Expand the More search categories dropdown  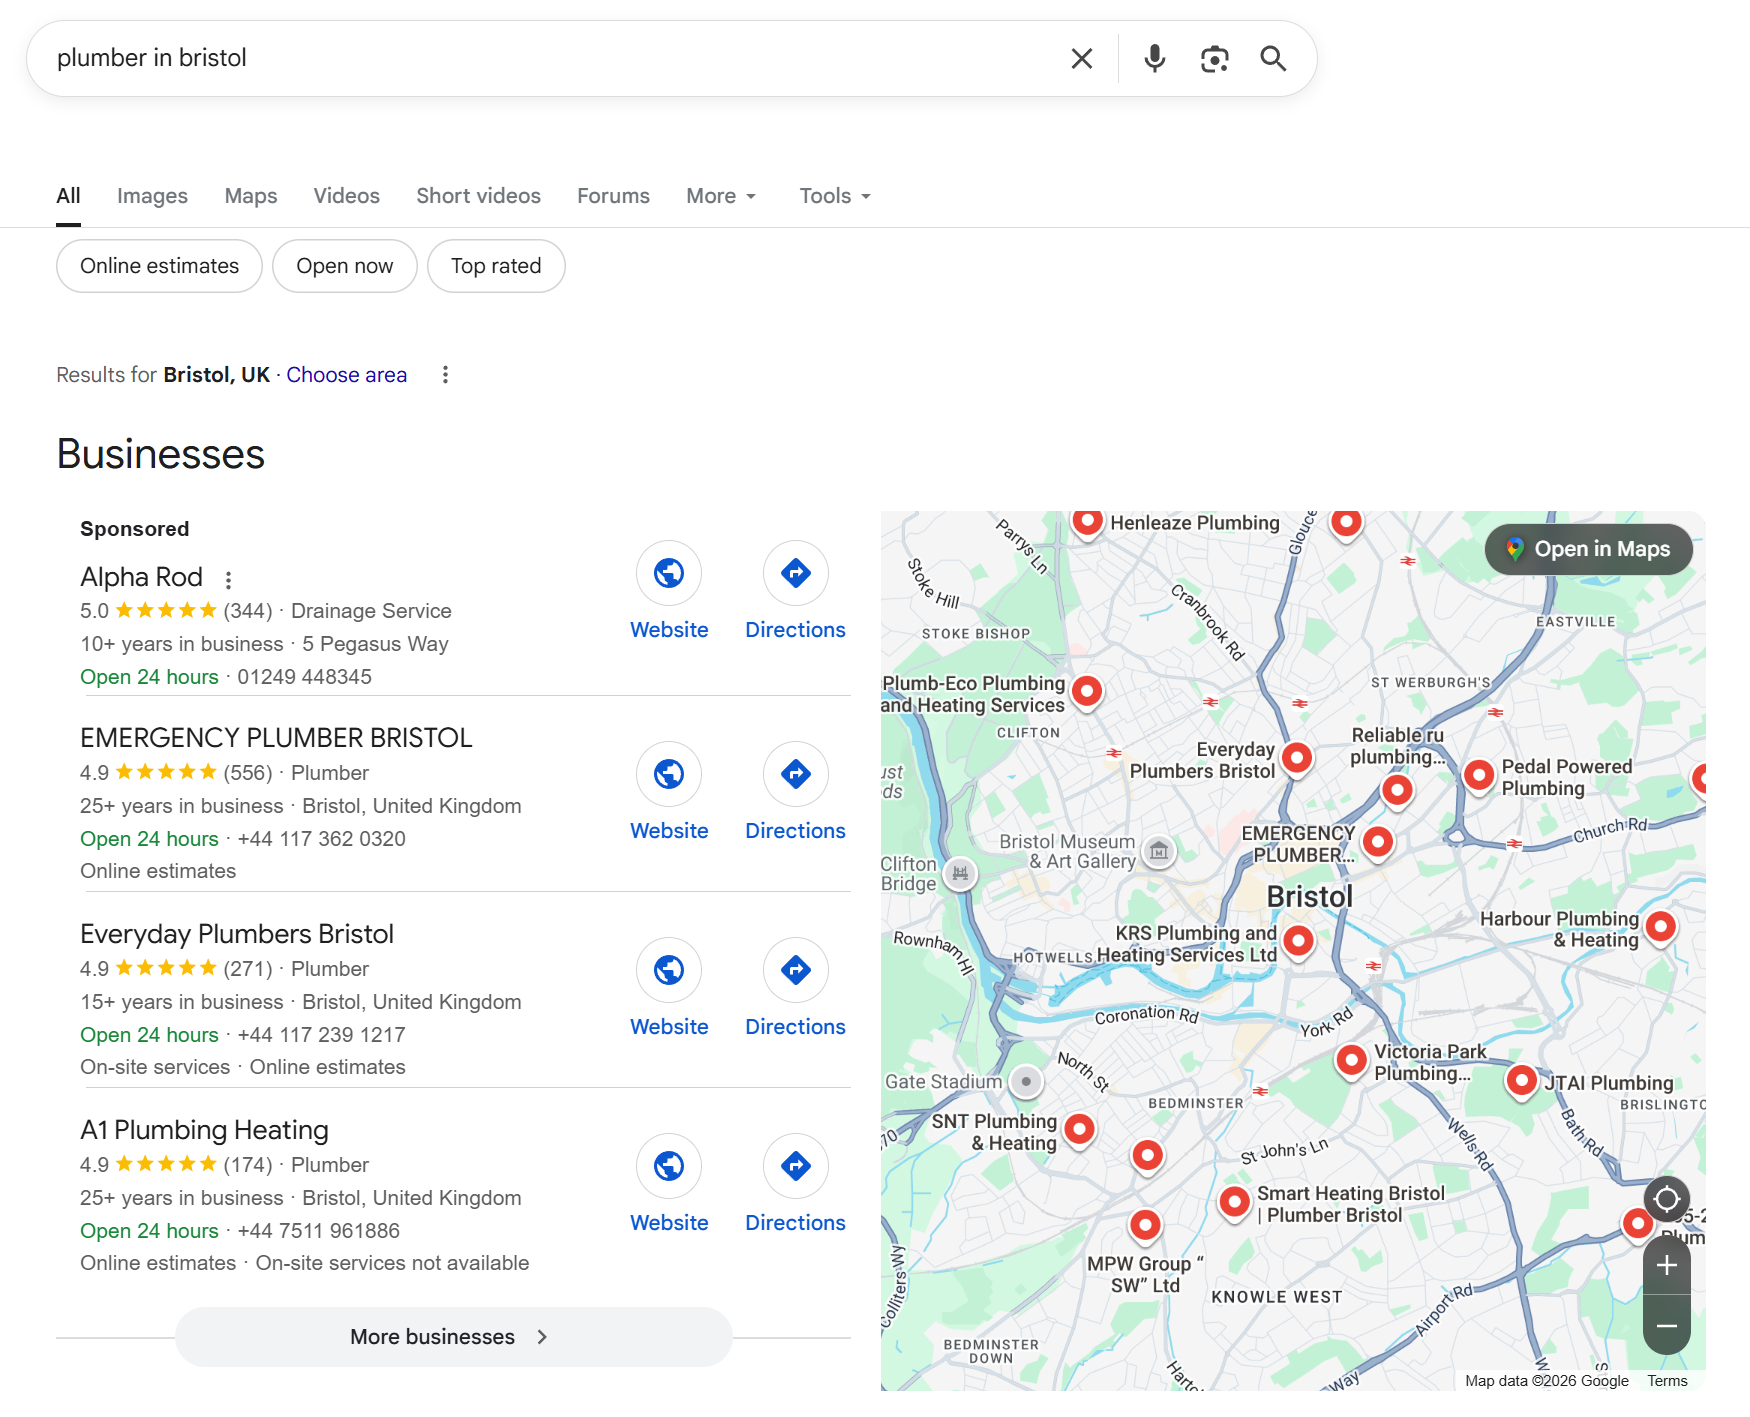pos(721,196)
